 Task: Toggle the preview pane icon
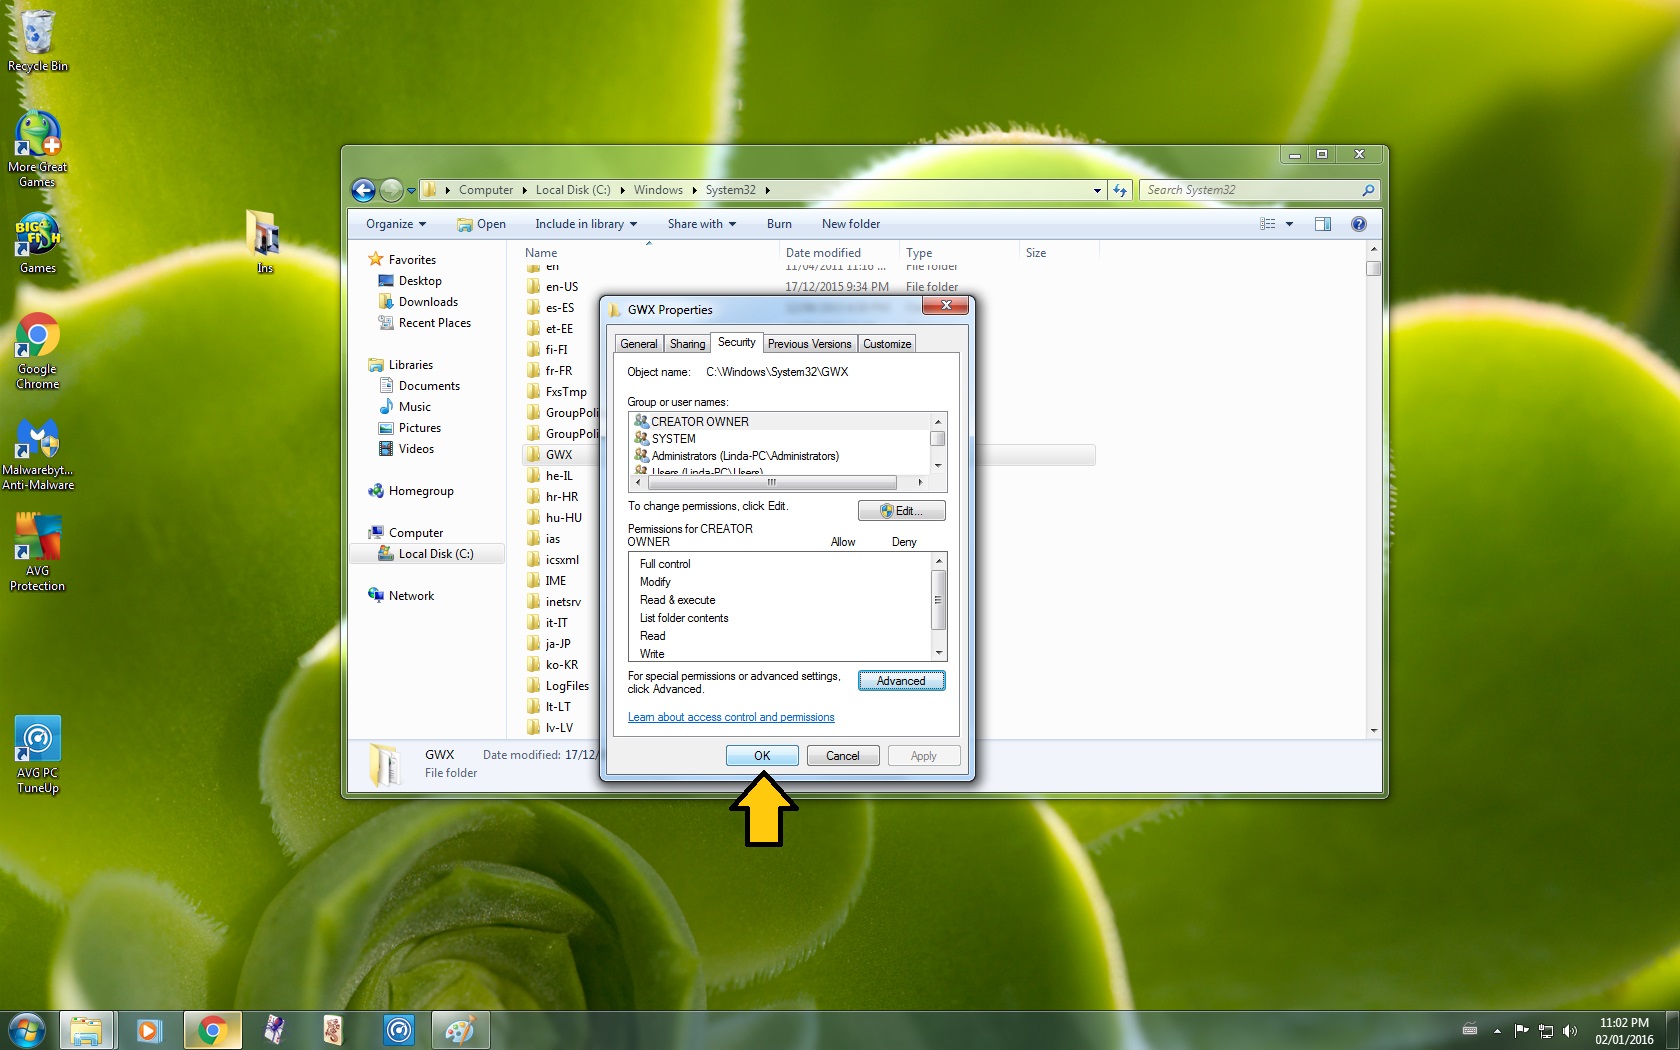tap(1323, 224)
